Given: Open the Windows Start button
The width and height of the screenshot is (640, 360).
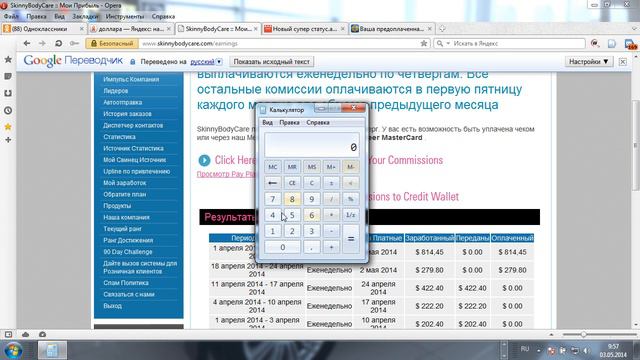Looking at the screenshot, I should coord(13,351).
